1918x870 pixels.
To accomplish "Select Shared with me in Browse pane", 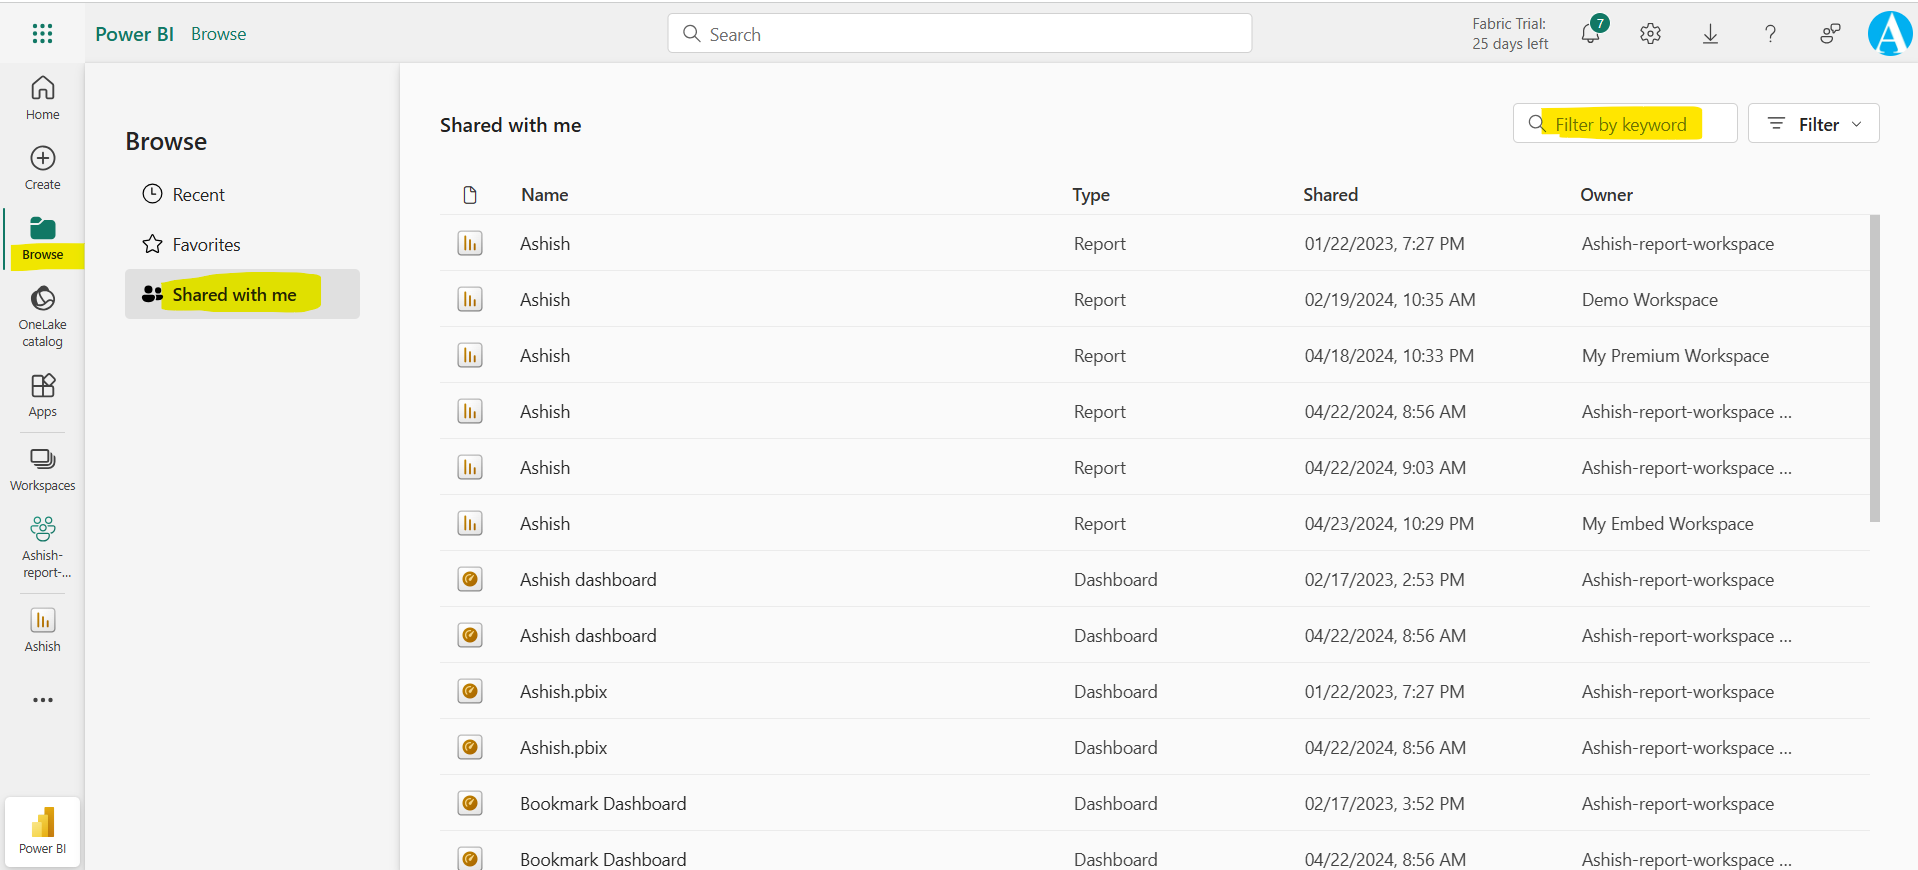I will [x=242, y=294].
